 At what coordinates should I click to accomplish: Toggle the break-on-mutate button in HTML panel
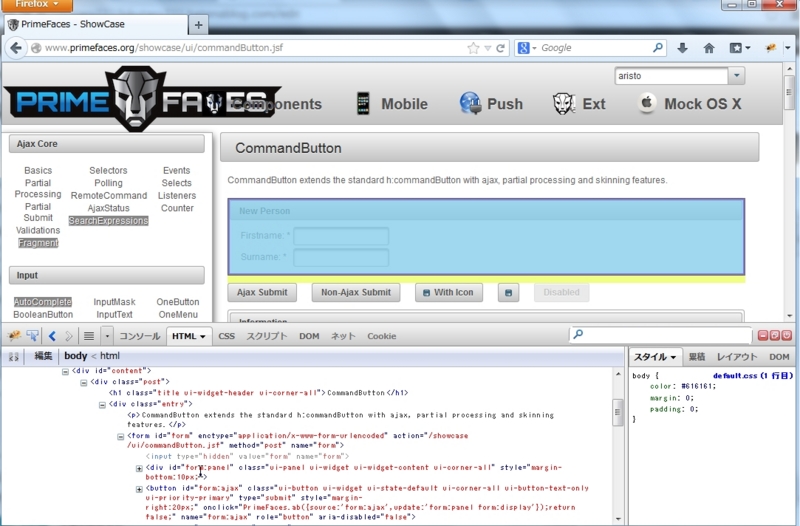point(14,357)
